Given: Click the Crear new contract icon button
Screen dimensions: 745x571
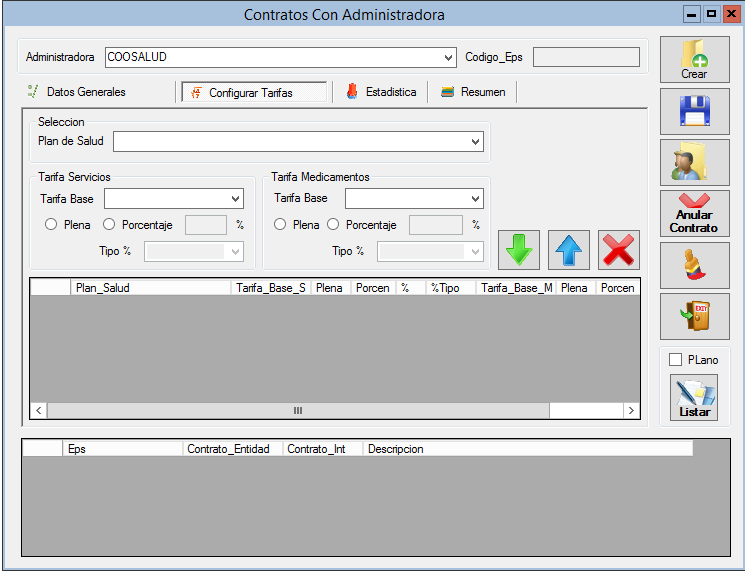Looking at the screenshot, I should tap(694, 59).
